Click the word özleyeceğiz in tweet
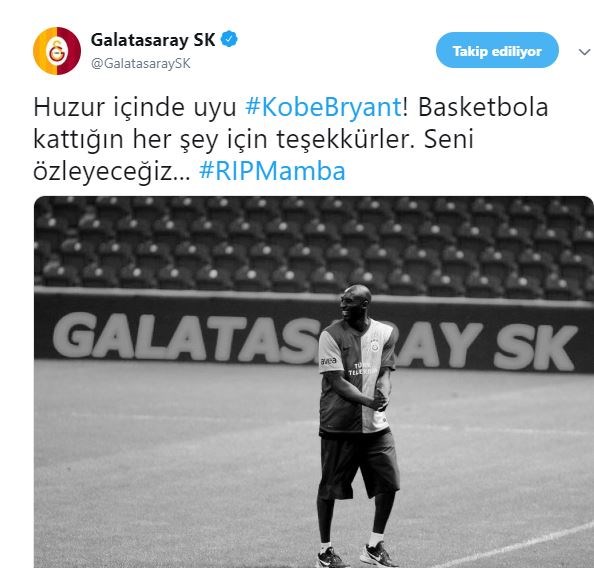 (111, 171)
